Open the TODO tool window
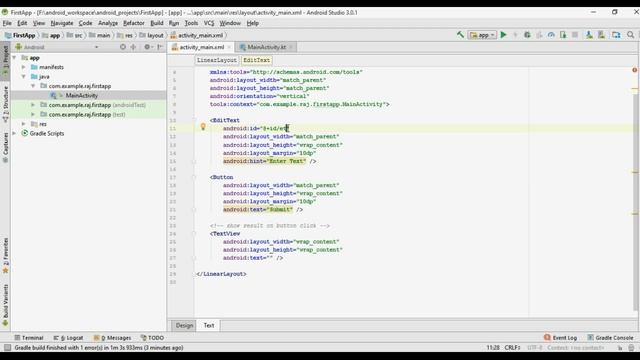 tap(152, 338)
